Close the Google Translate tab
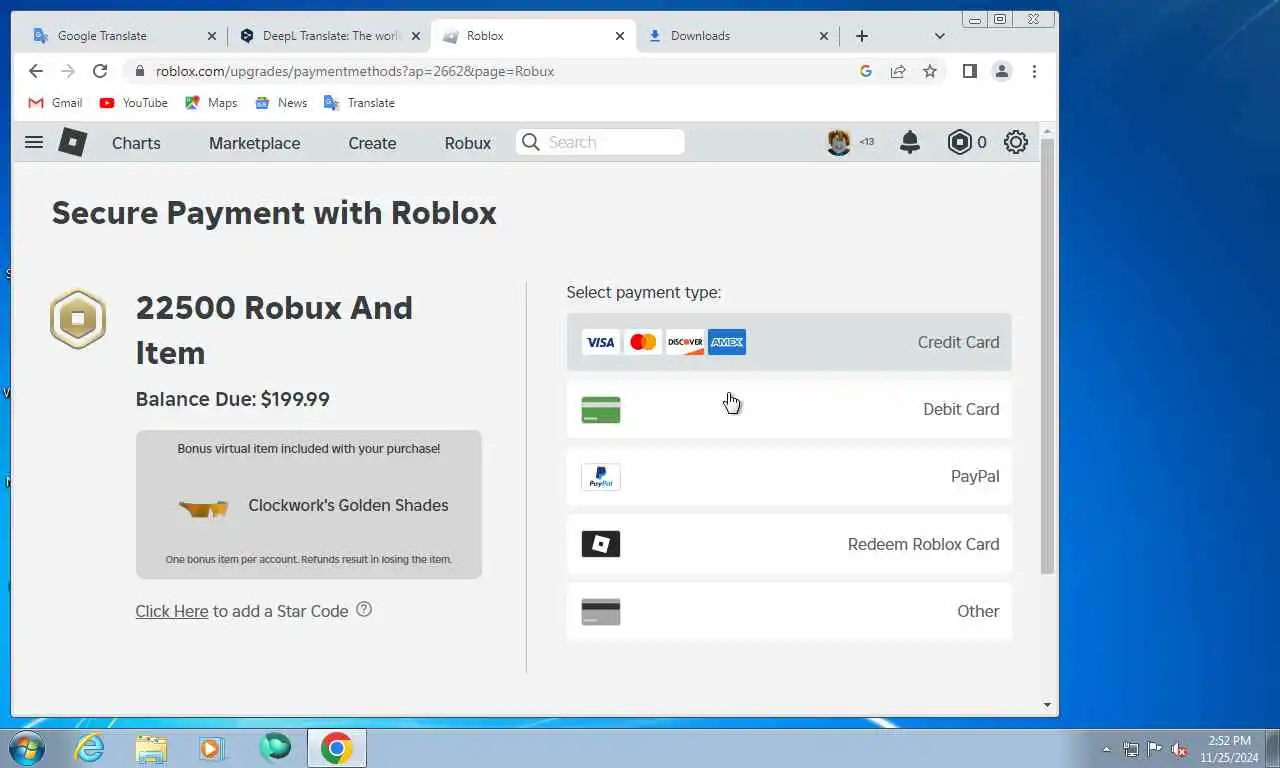The height and width of the screenshot is (768, 1280). pos(211,36)
